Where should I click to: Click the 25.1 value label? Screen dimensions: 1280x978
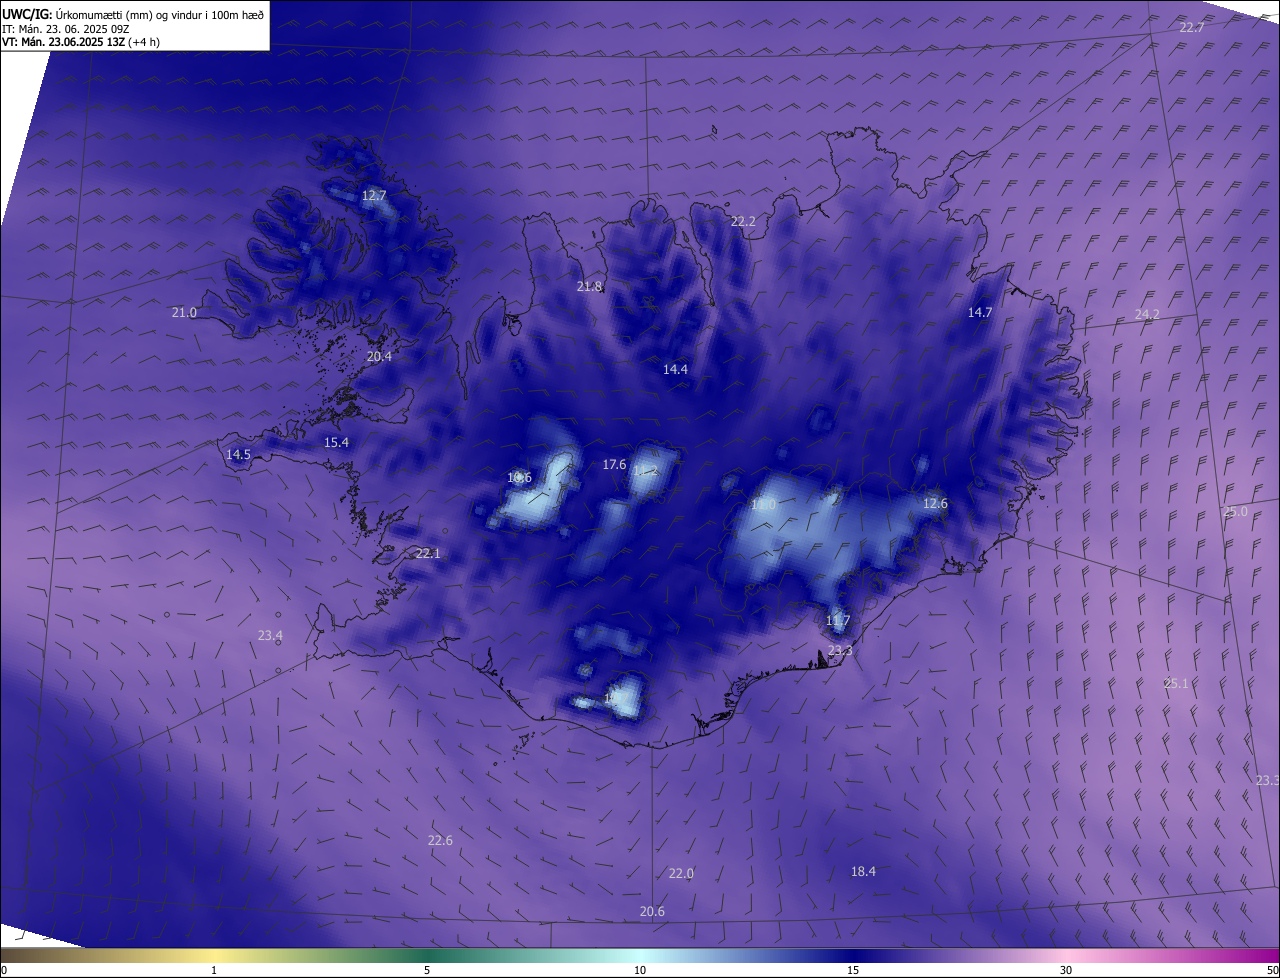[1176, 683]
